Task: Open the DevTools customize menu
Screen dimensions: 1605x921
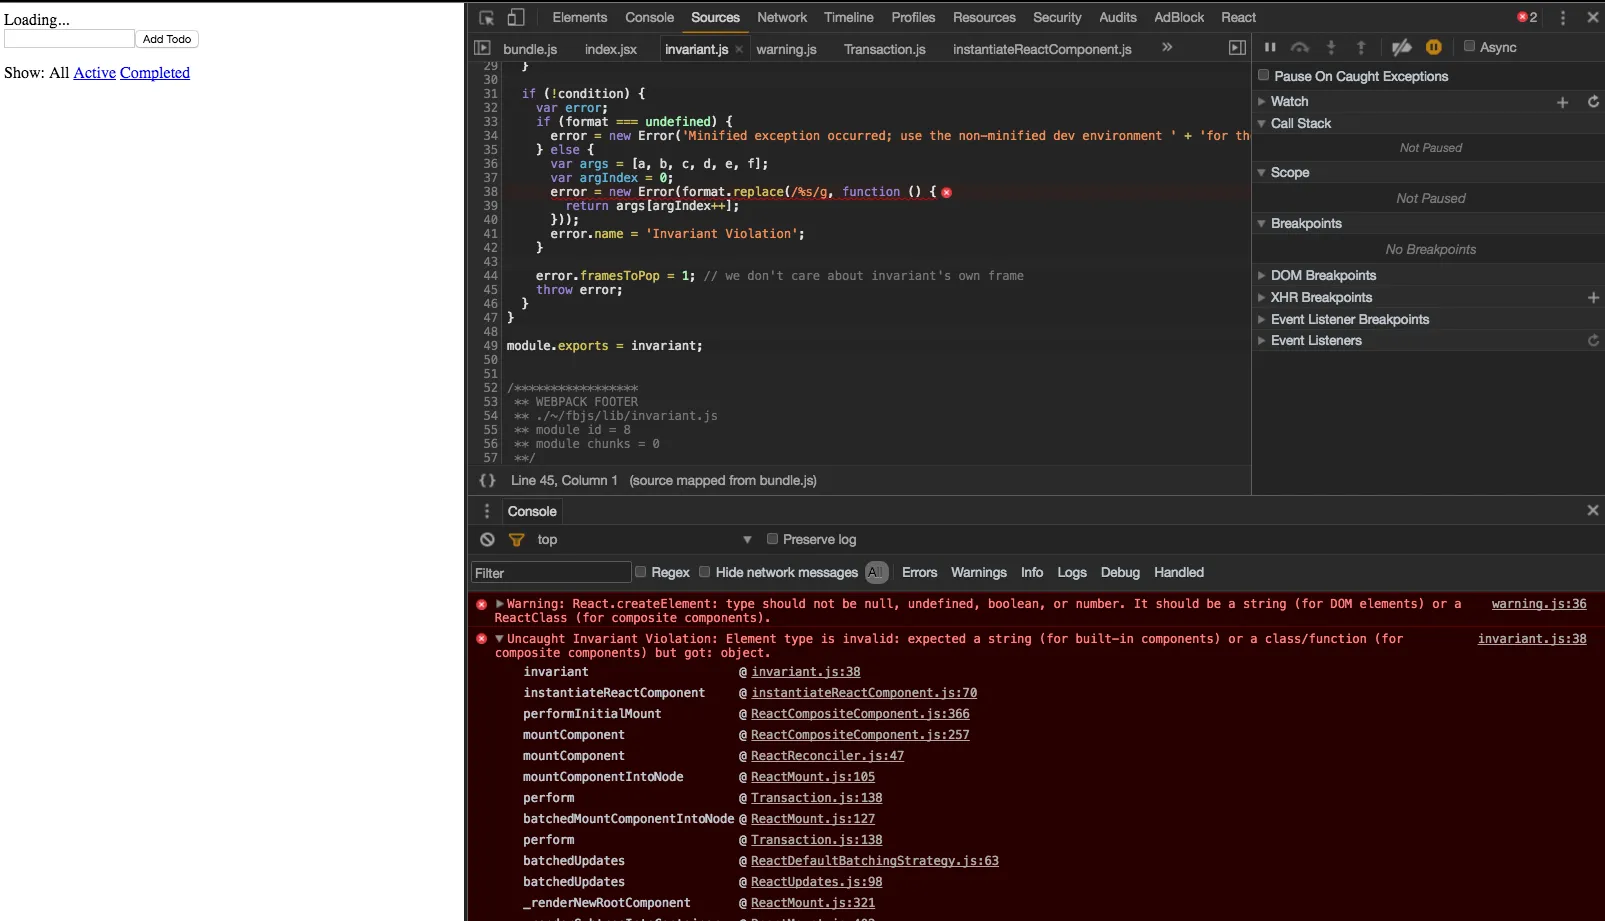Action: [x=1563, y=17]
